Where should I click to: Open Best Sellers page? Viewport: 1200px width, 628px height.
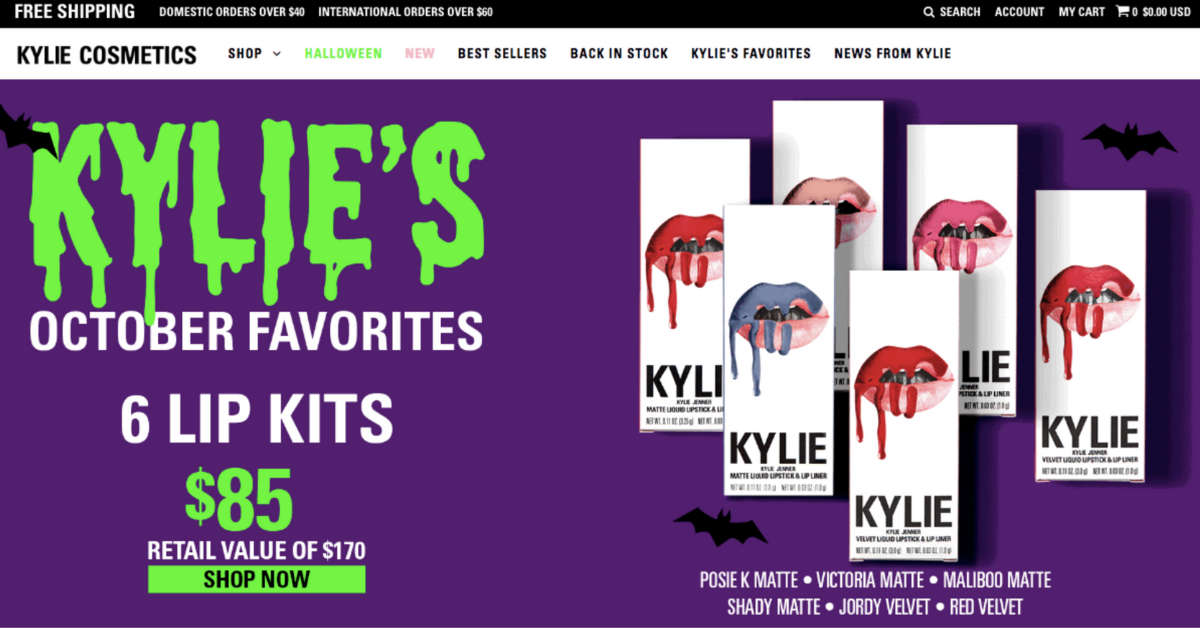tap(502, 54)
